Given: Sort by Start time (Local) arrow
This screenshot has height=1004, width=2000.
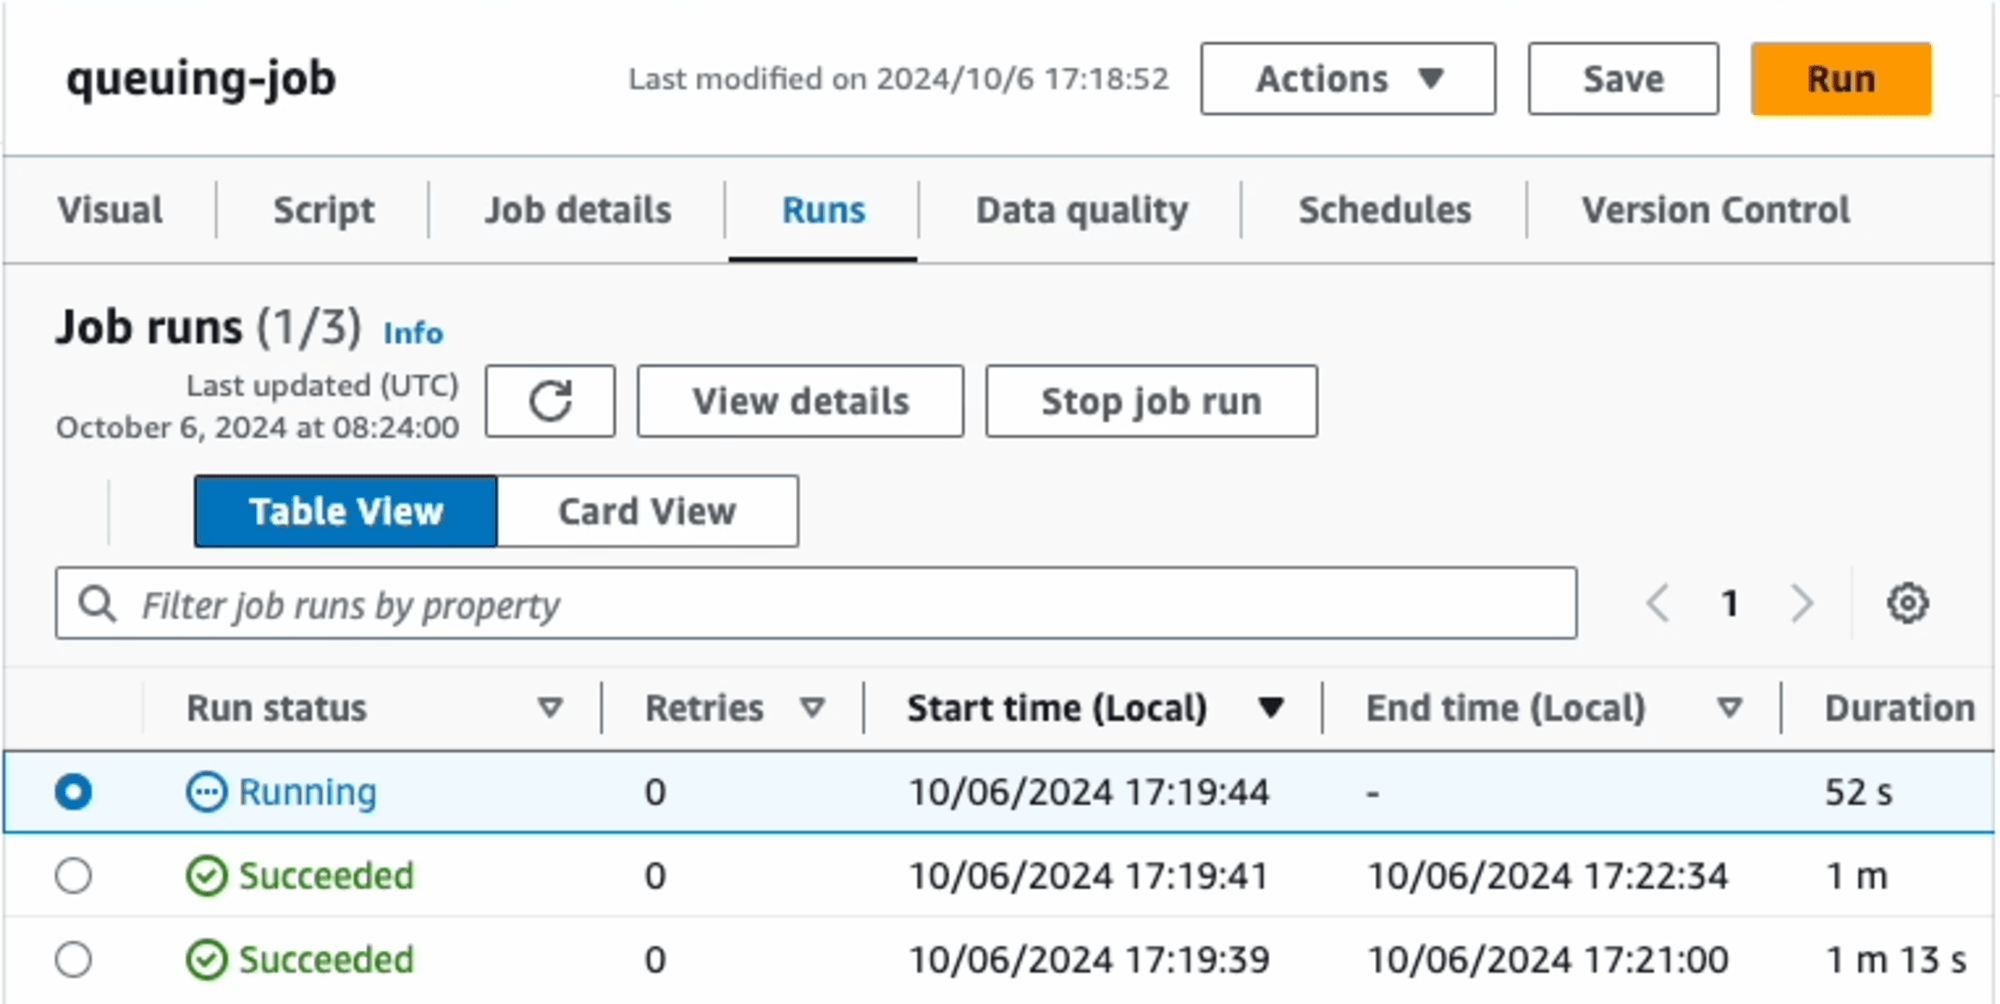Looking at the screenshot, I should (1271, 708).
